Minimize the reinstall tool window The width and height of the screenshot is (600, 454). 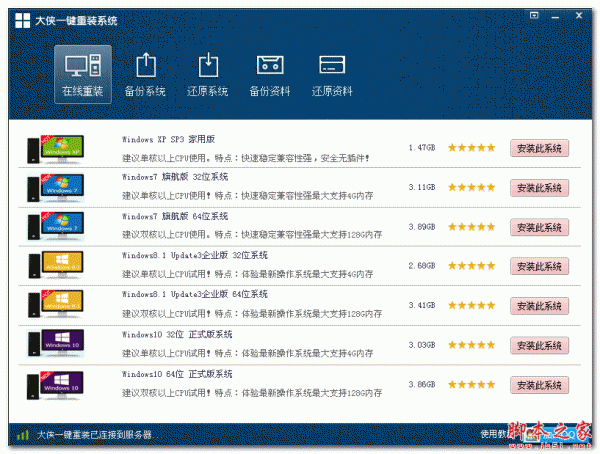coord(555,16)
